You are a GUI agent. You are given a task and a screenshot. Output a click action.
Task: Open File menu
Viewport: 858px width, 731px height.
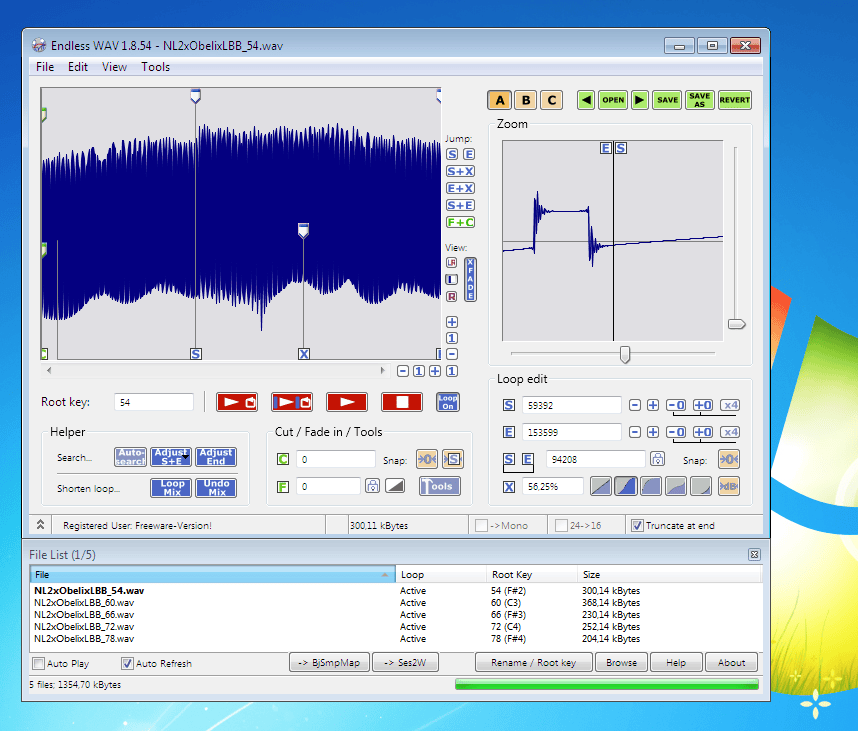click(x=45, y=67)
